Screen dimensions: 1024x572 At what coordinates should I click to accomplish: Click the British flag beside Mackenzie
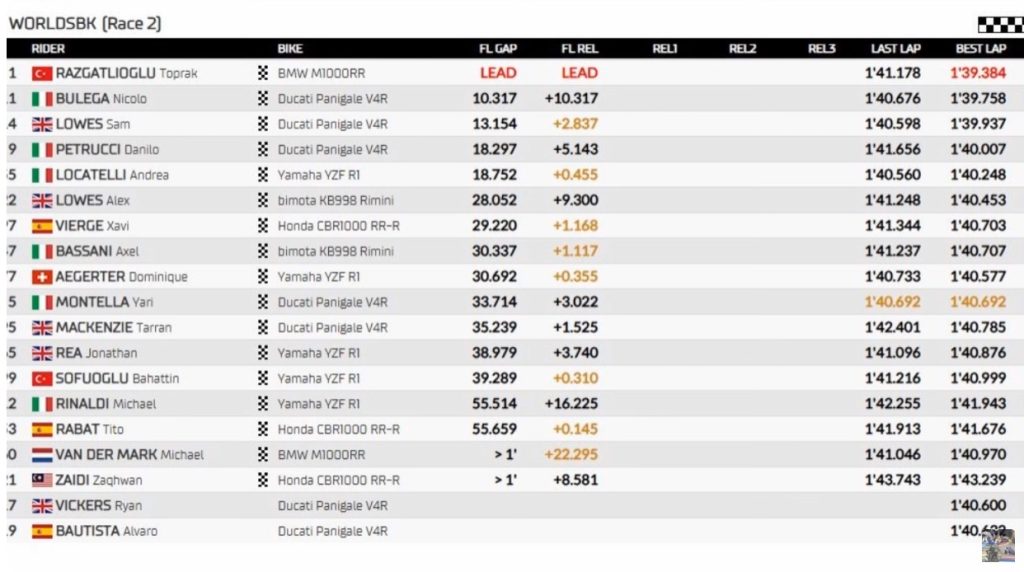(x=42, y=328)
